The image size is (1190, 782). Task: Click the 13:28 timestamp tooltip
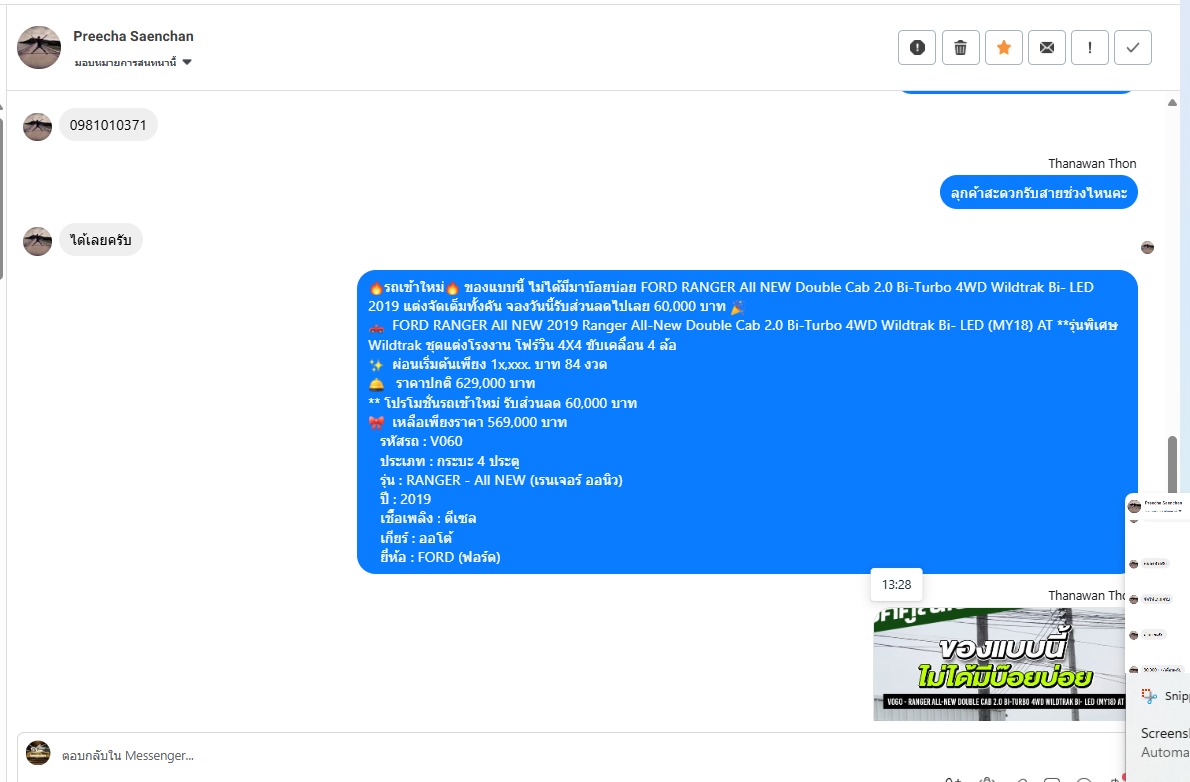pos(896,585)
